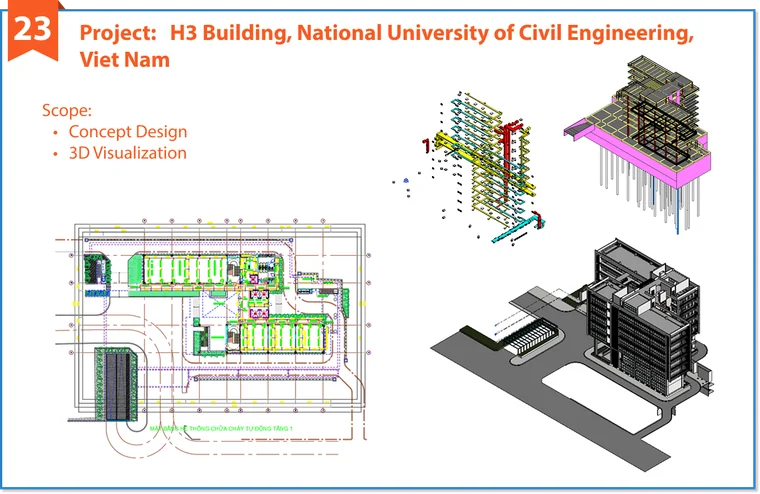Select the H3 Building project title
The width and height of the screenshot is (760, 494).
(x=386, y=46)
